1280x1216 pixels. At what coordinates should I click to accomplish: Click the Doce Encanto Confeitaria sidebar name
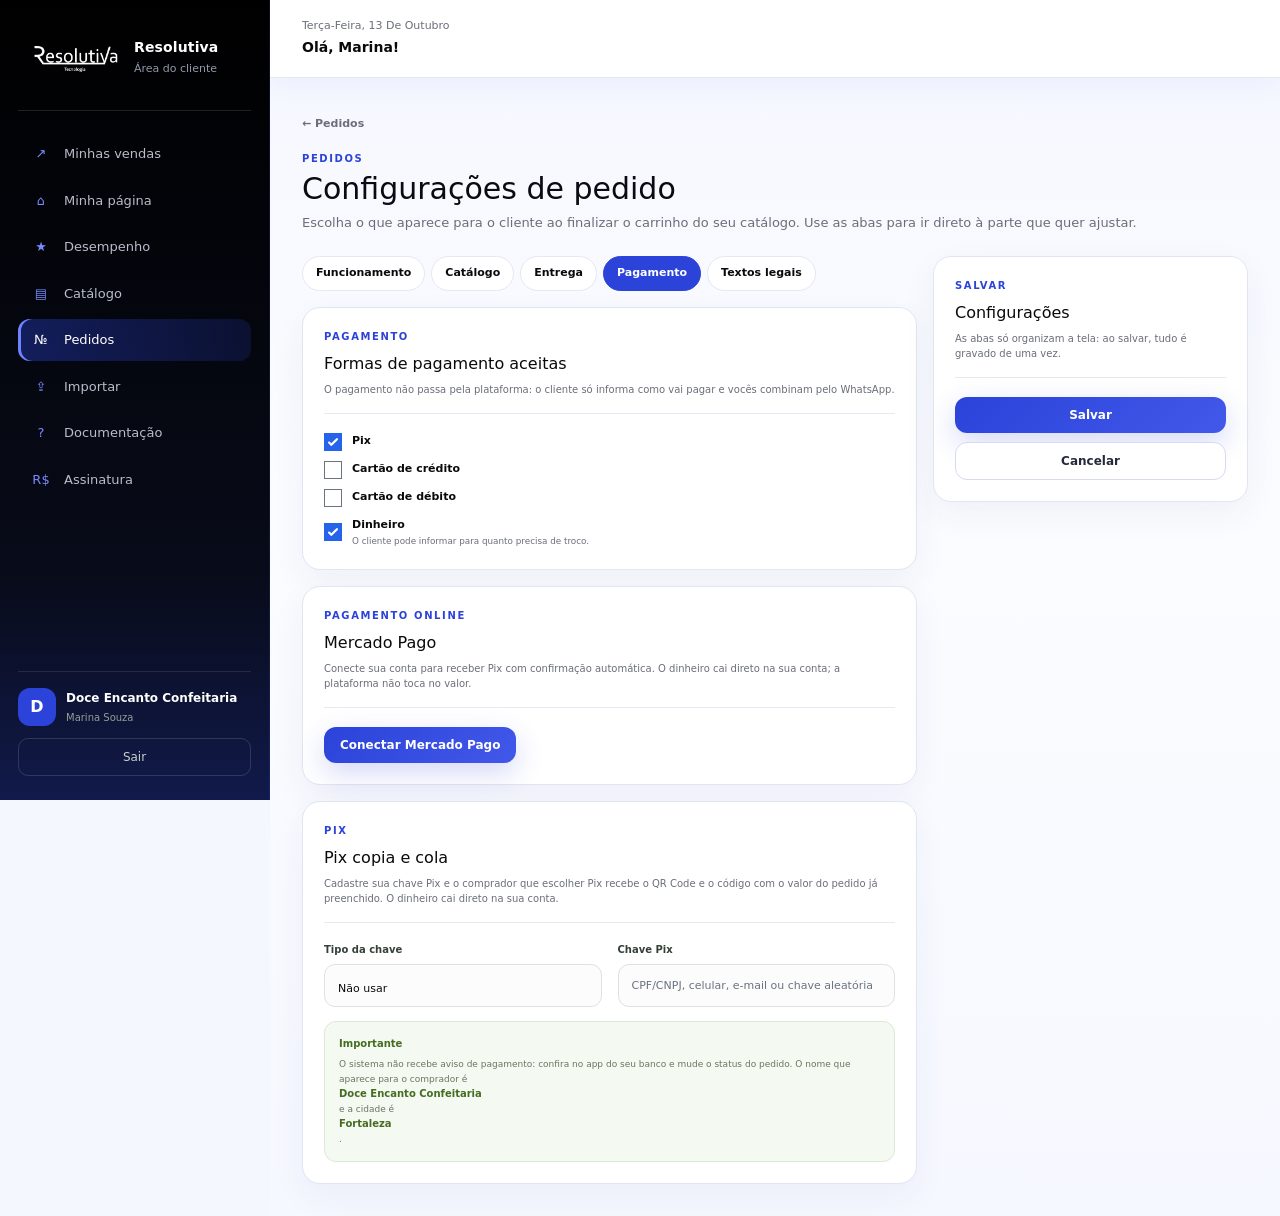coord(151,698)
